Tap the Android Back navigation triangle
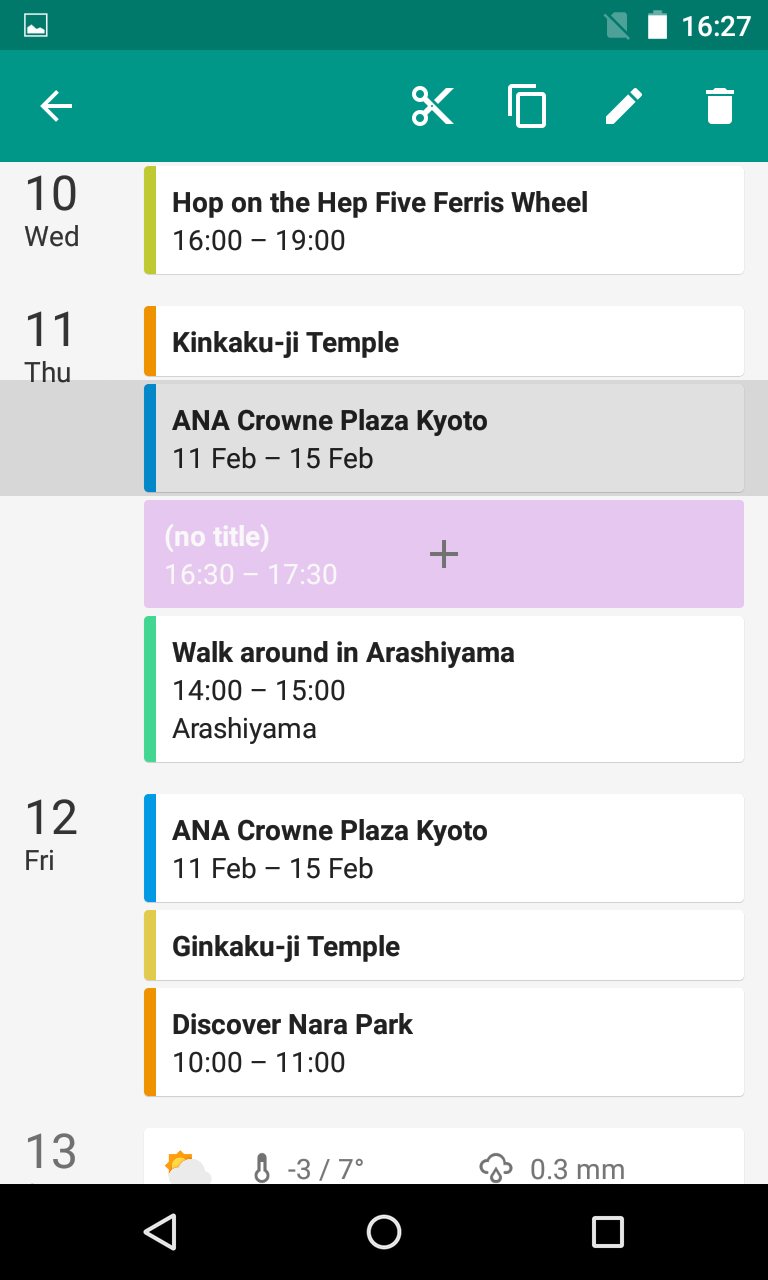This screenshot has width=768, height=1280. [x=160, y=1232]
